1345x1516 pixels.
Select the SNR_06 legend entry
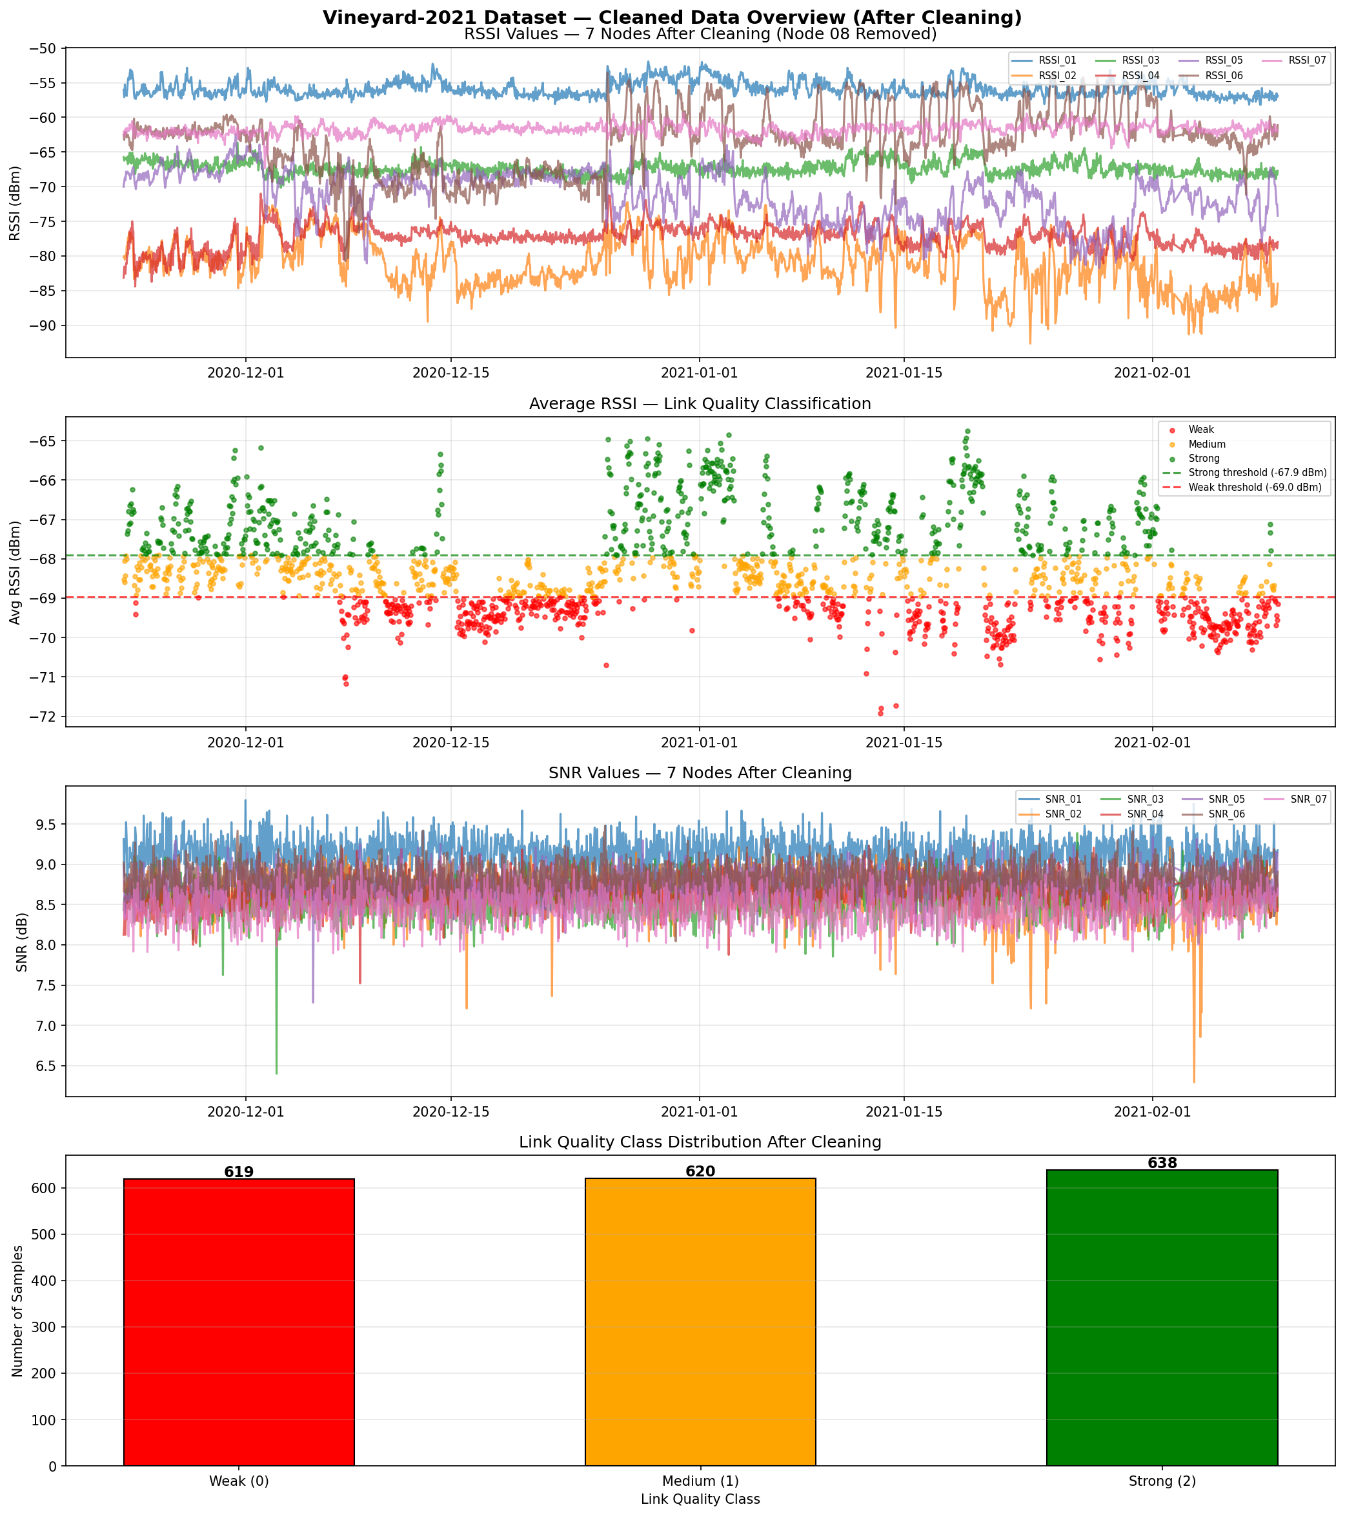click(1213, 813)
